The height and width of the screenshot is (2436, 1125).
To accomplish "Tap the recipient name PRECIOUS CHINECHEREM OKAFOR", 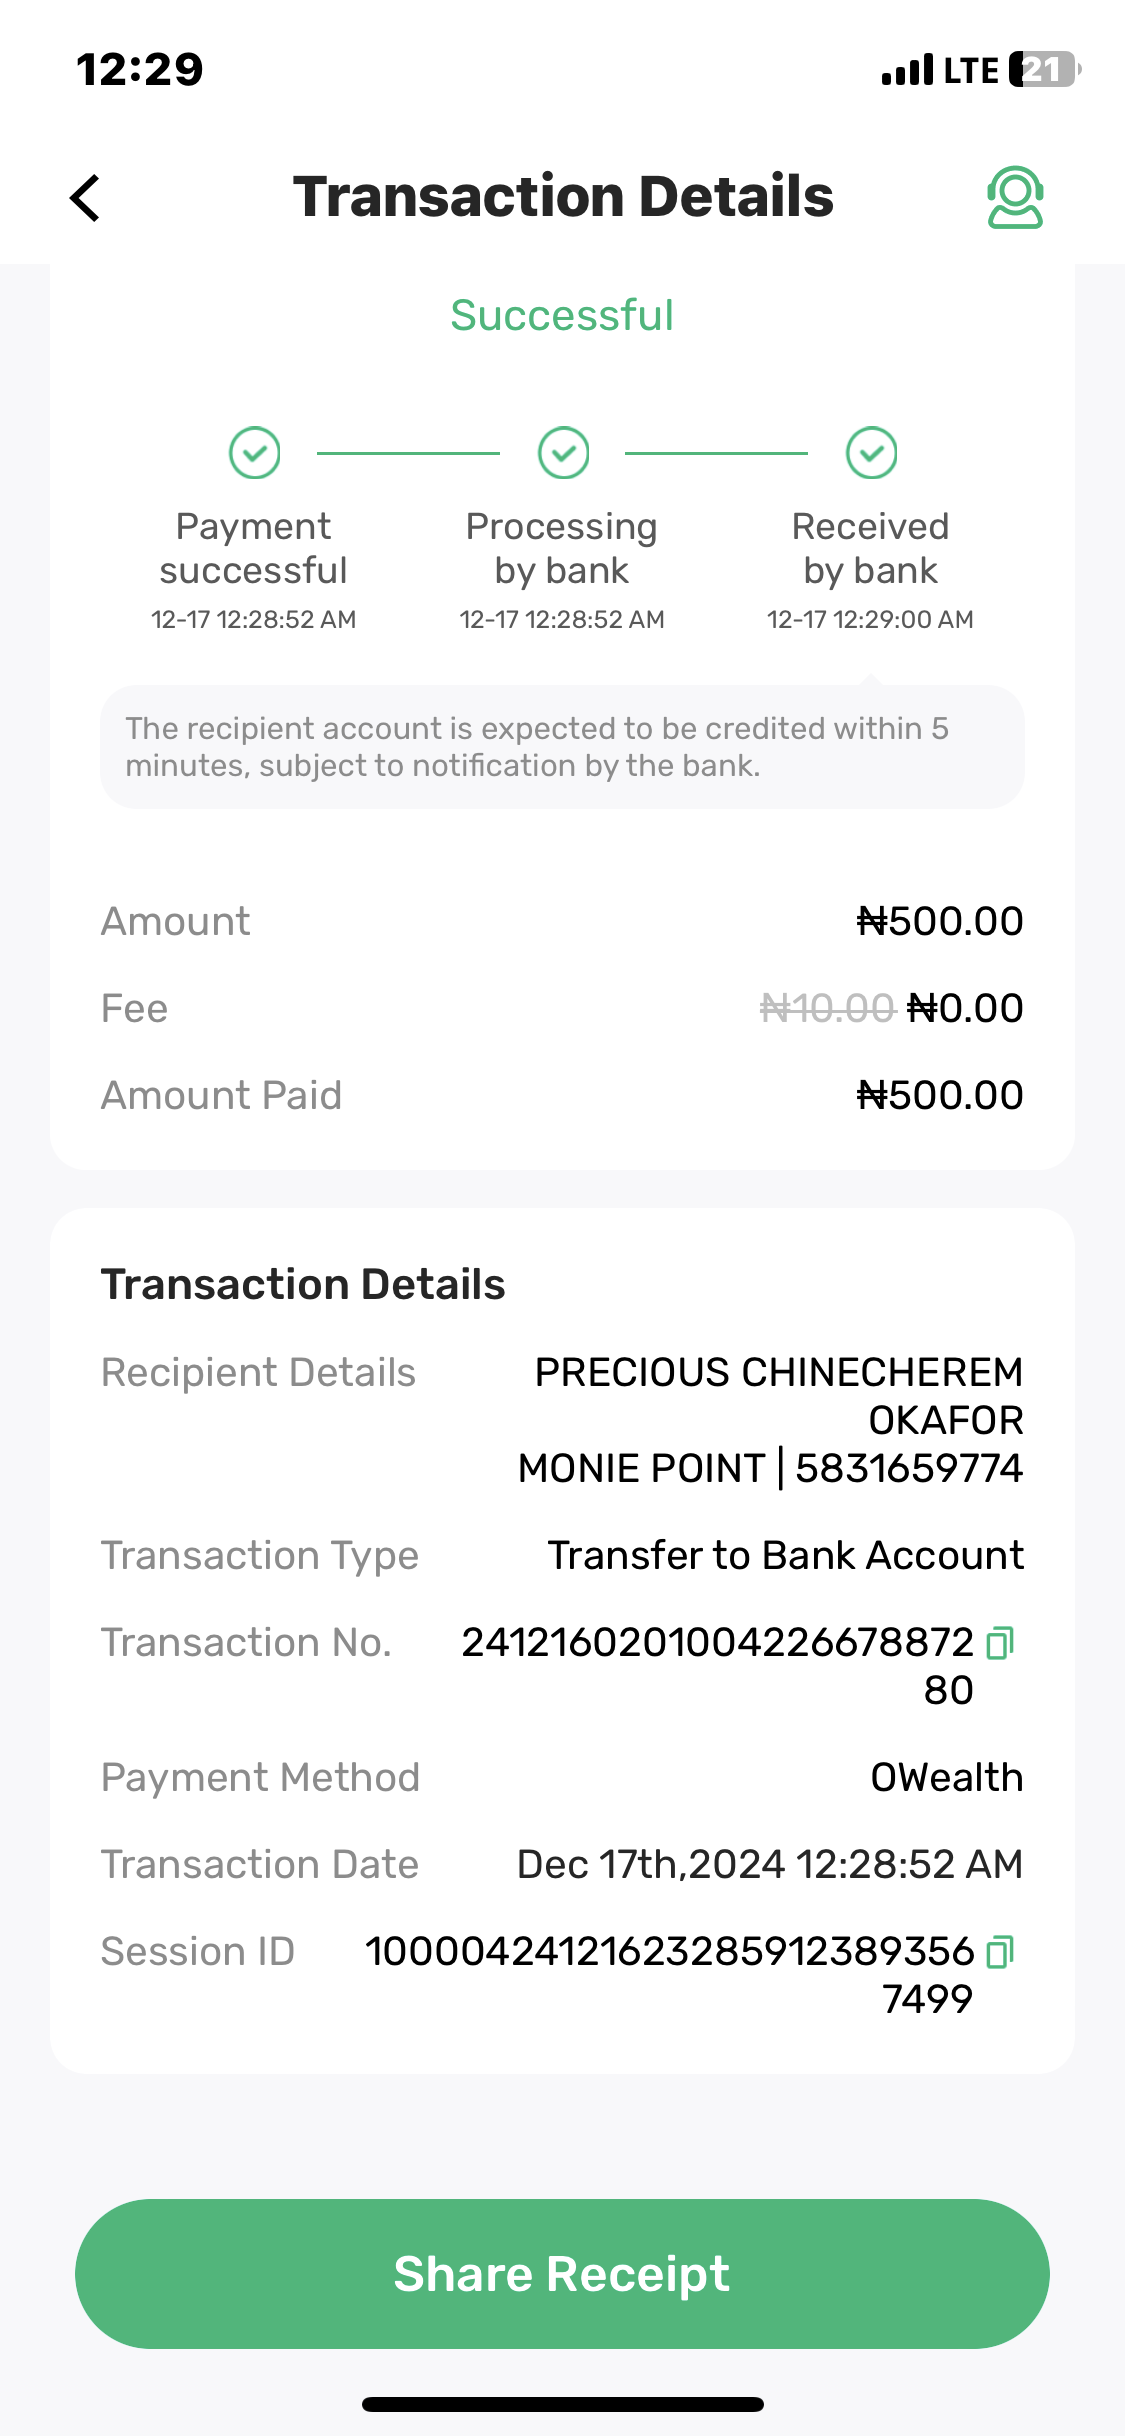I will (x=778, y=1395).
